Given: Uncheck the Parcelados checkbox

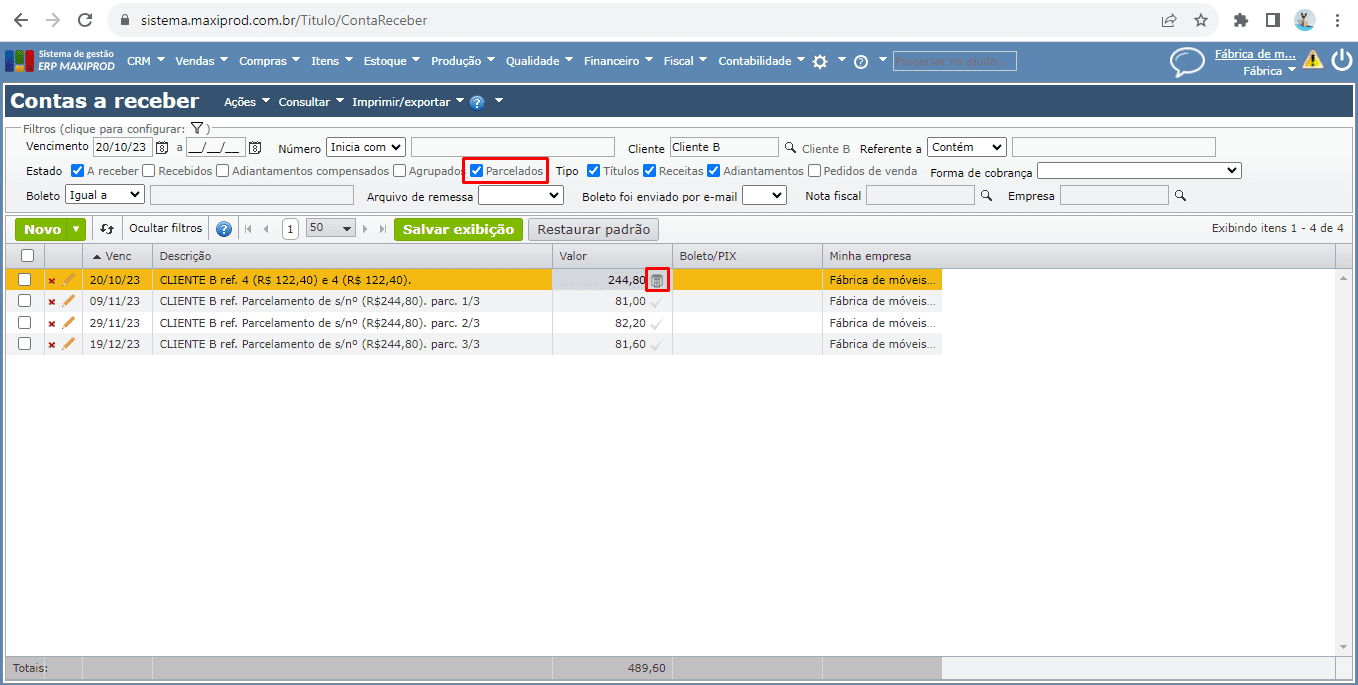Looking at the screenshot, I should pyautogui.click(x=477, y=171).
